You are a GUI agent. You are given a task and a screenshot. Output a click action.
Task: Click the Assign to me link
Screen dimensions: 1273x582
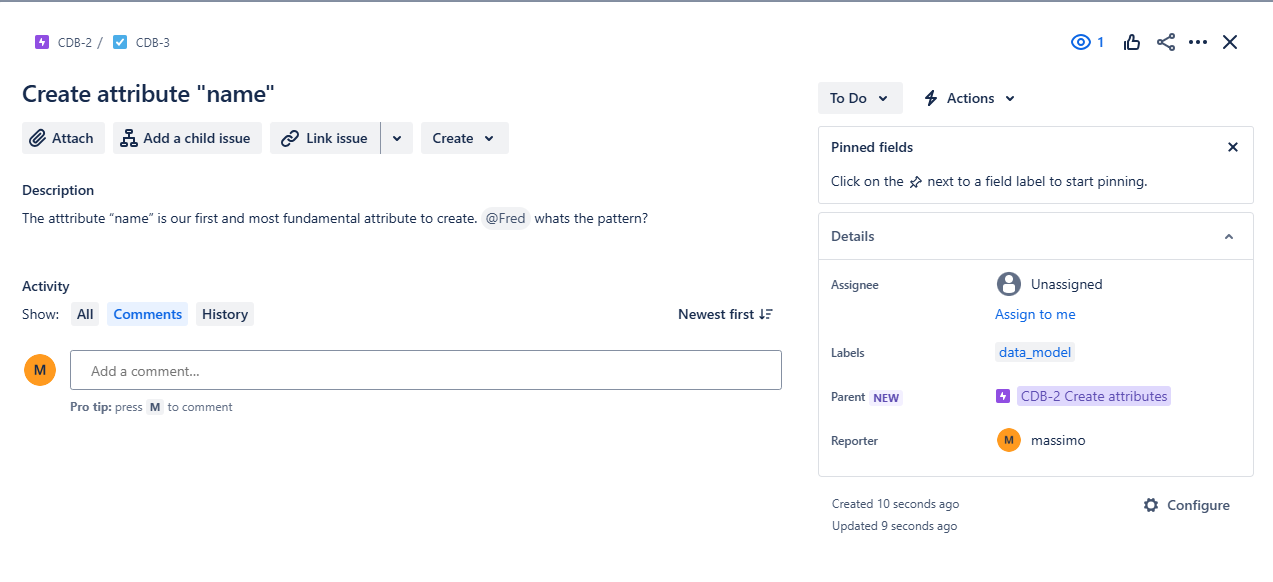[1035, 314]
